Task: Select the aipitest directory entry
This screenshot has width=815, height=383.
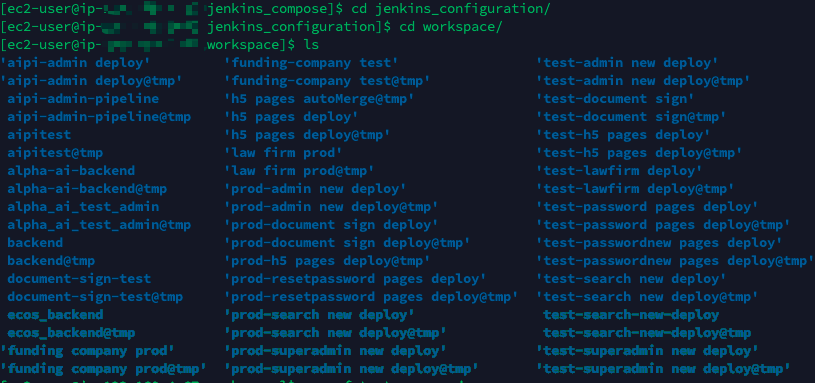Action: coord(39,135)
